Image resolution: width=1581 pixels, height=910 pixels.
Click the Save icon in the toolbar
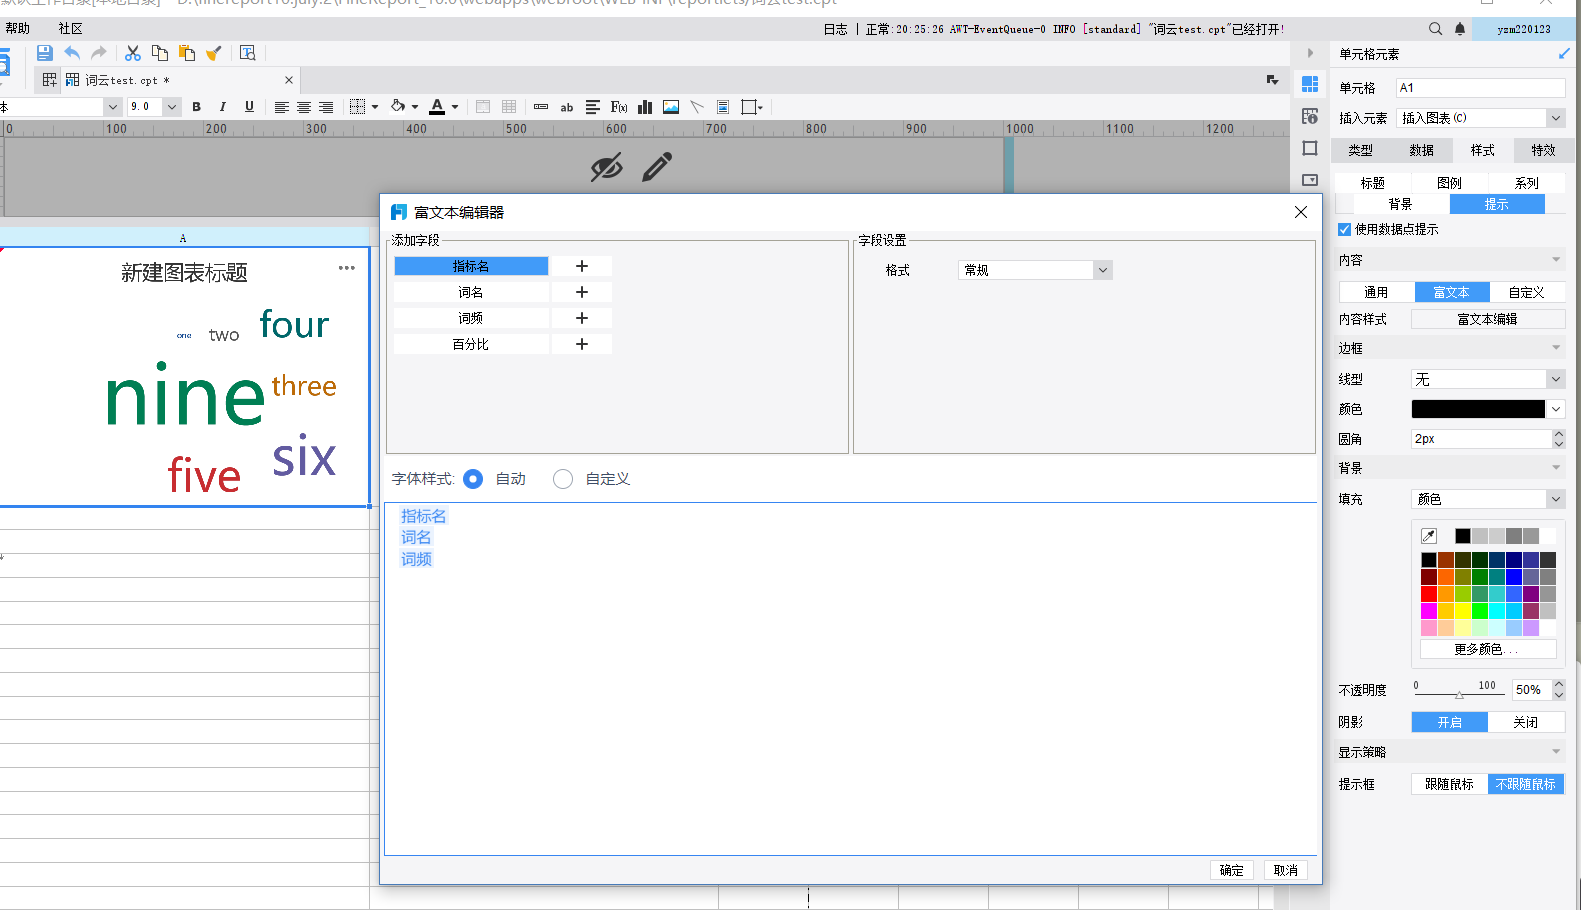tap(44, 53)
